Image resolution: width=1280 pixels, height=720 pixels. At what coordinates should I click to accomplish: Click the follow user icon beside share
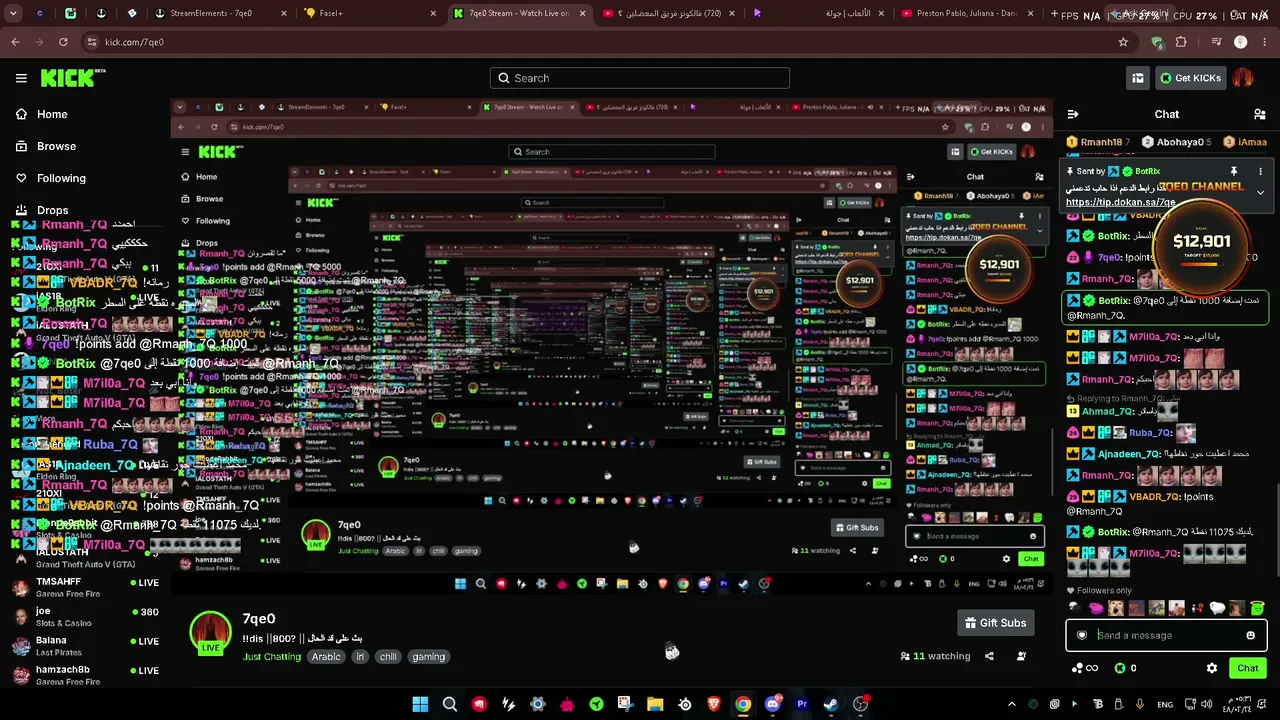click(x=1021, y=656)
